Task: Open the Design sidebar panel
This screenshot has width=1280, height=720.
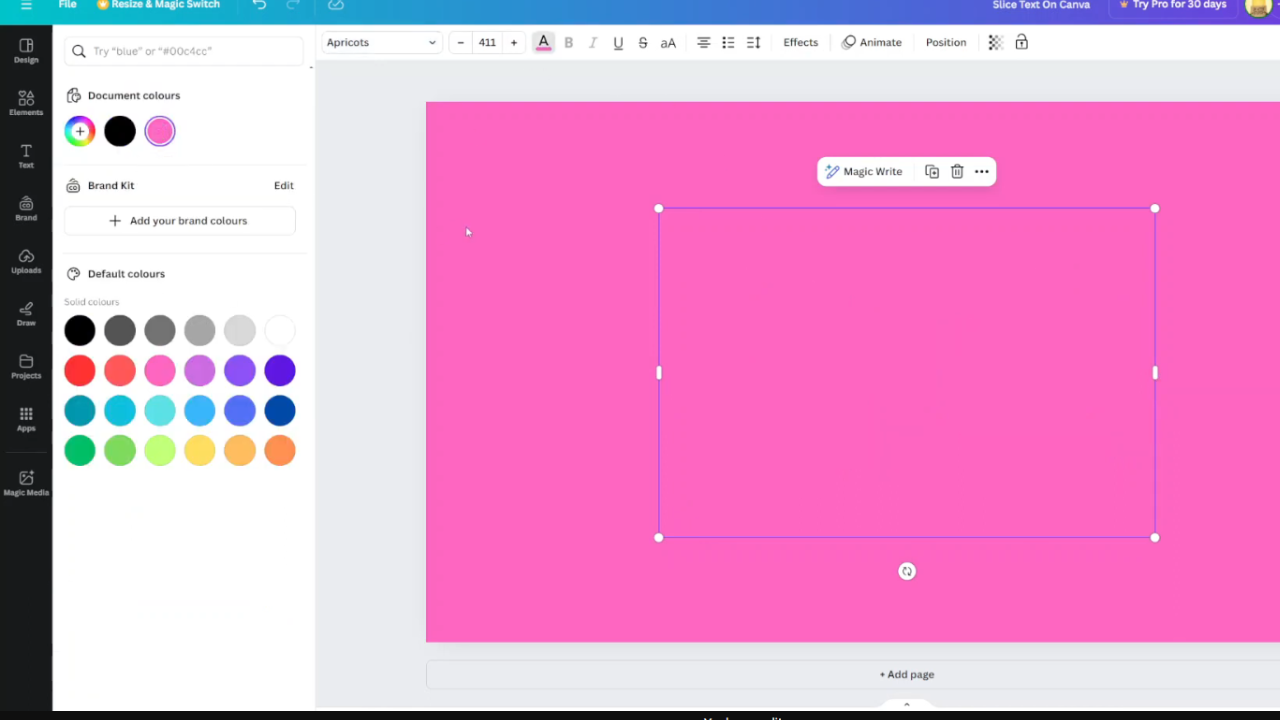Action: point(26,51)
